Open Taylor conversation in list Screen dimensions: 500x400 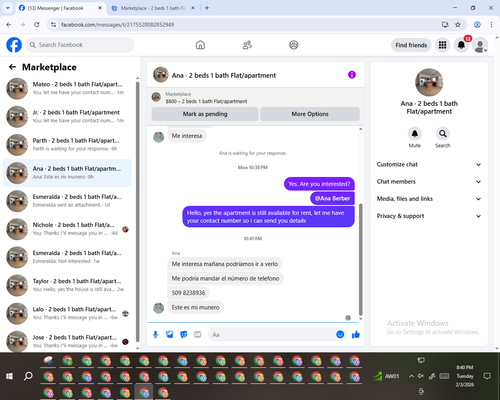coord(67,285)
